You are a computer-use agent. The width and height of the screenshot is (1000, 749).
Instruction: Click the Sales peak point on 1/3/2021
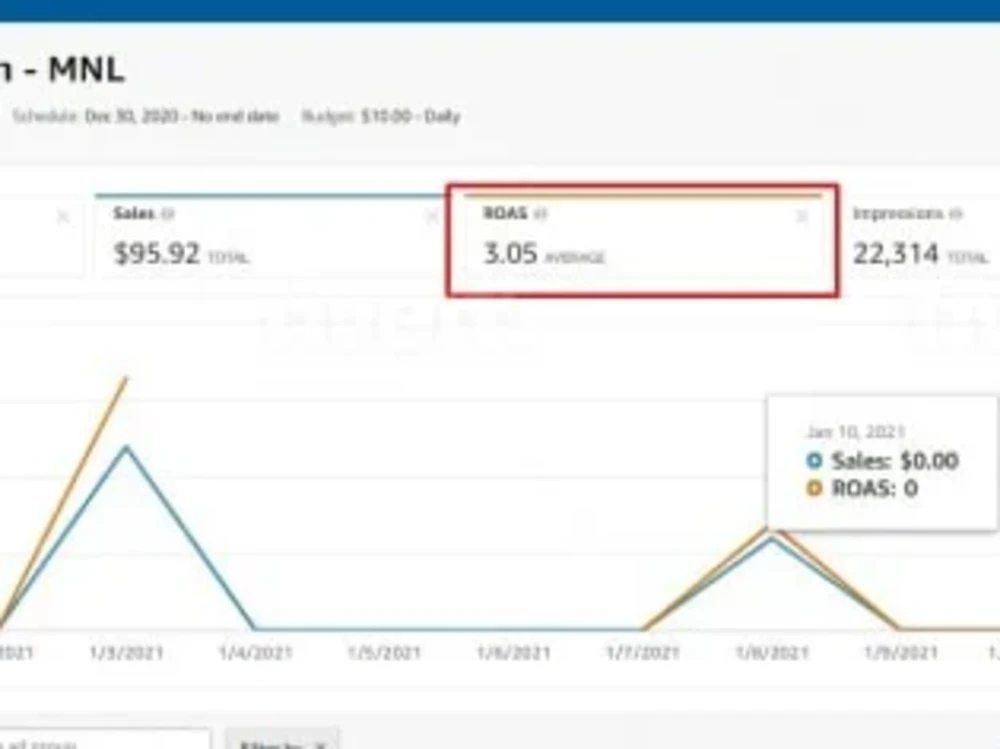point(126,448)
